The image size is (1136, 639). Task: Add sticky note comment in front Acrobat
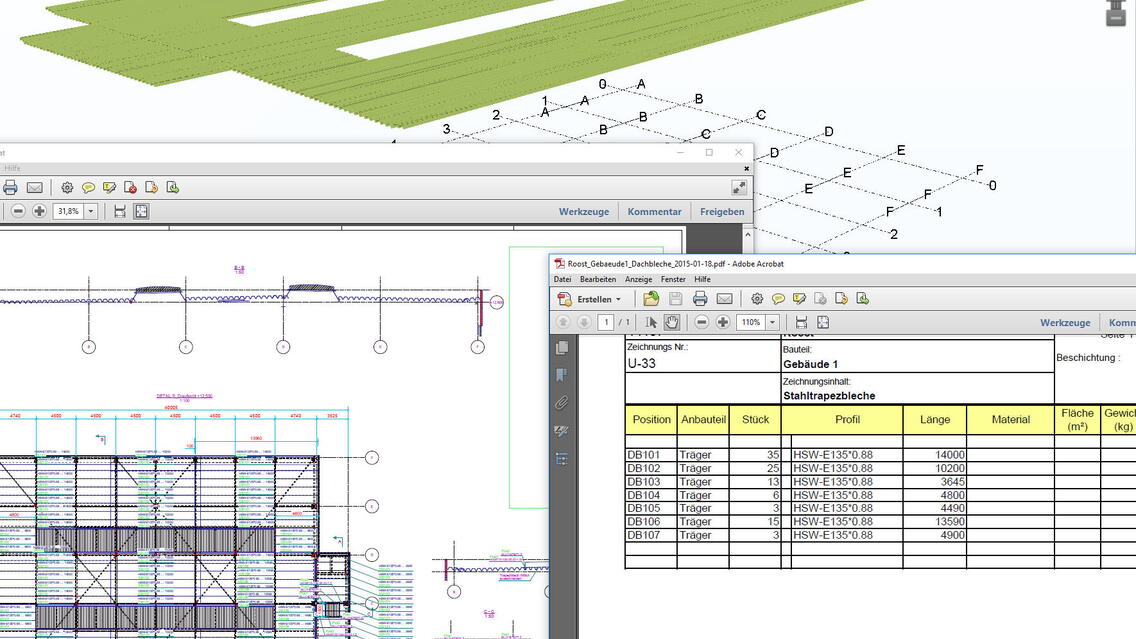[x=778, y=298]
